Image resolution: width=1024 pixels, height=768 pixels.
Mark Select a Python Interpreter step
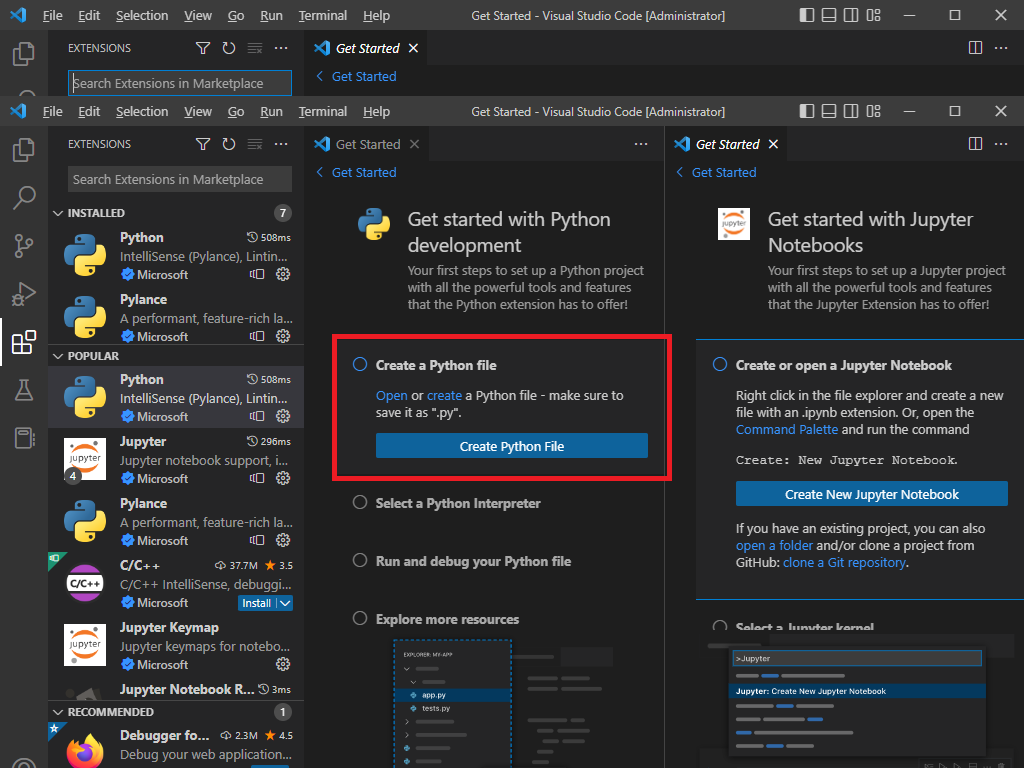(x=360, y=502)
